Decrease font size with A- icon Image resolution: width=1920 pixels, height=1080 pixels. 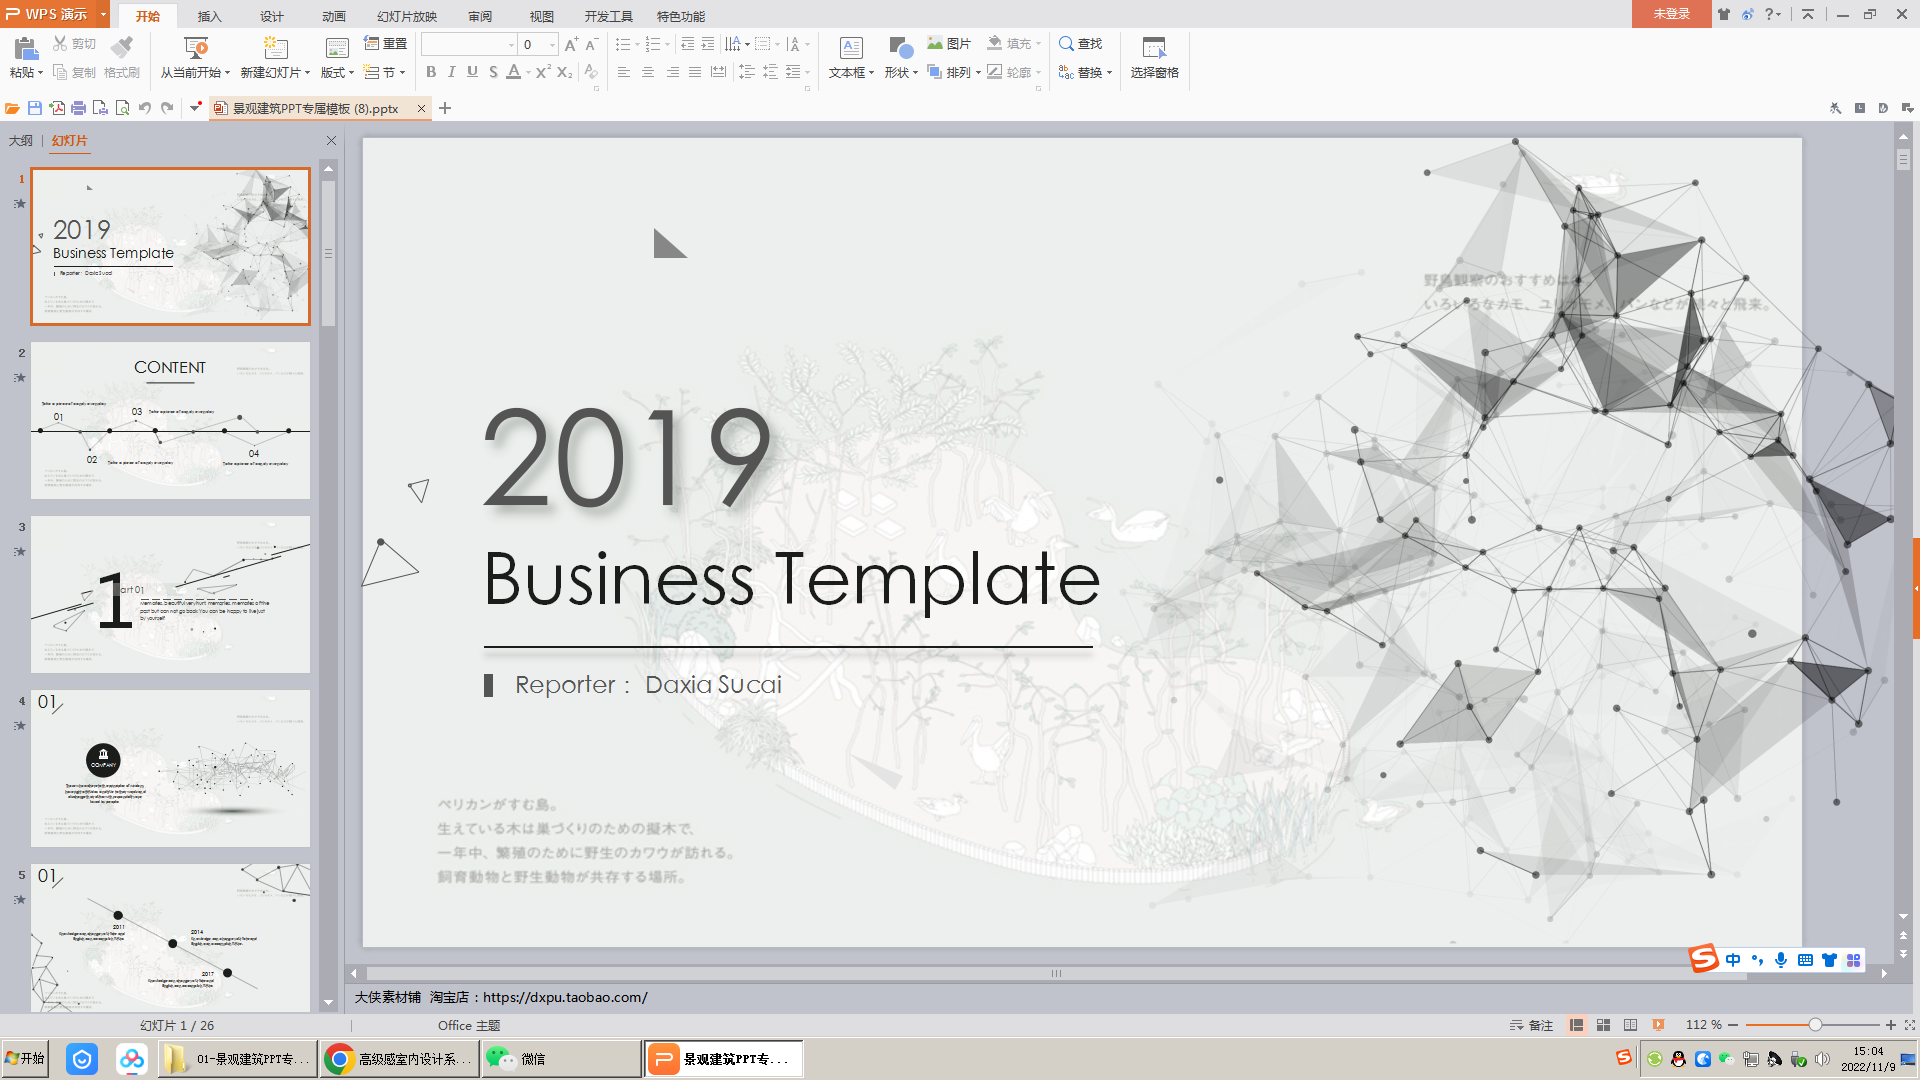[x=591, y=44]
